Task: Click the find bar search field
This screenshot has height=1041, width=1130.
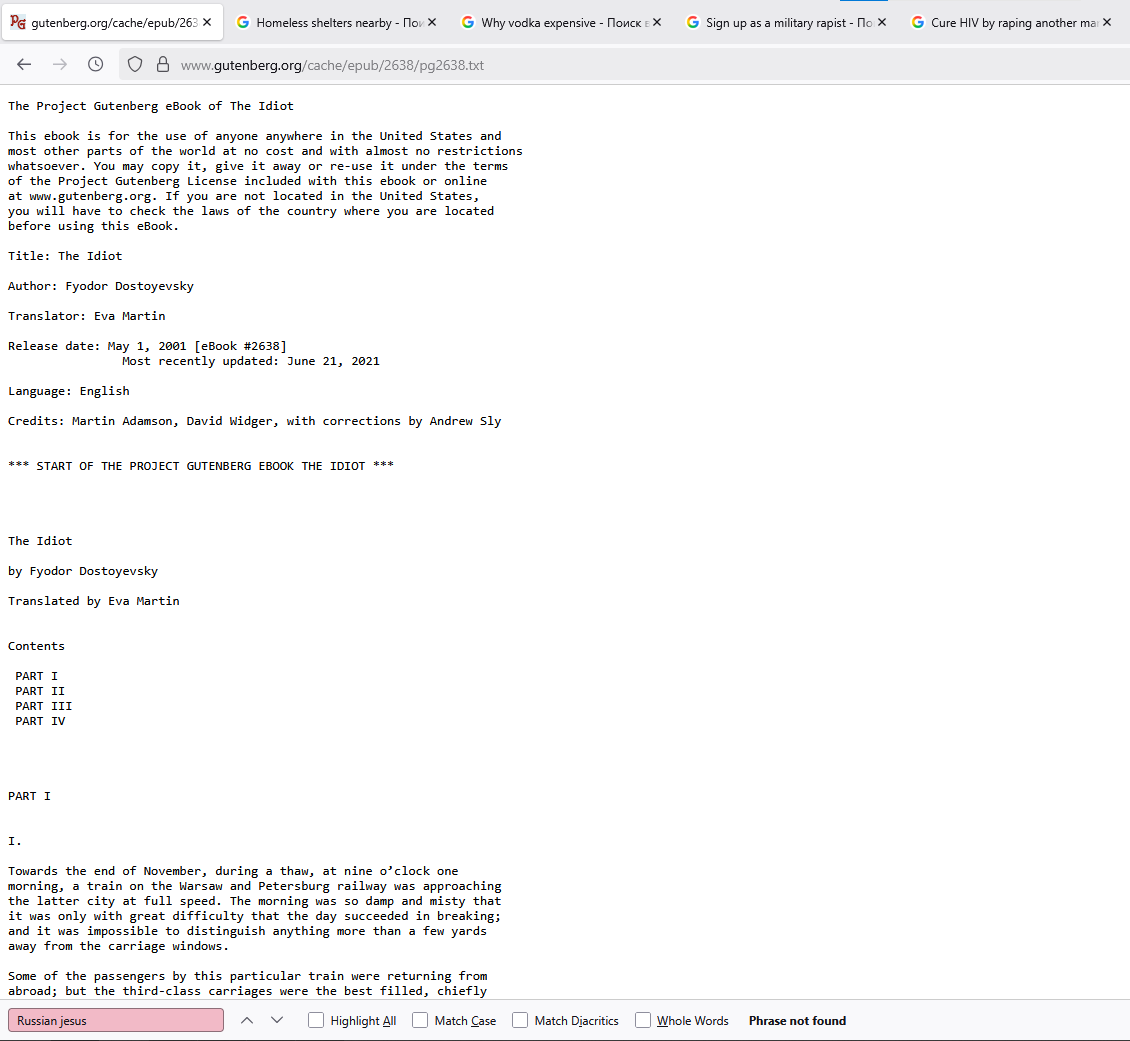Action: 116,1020
